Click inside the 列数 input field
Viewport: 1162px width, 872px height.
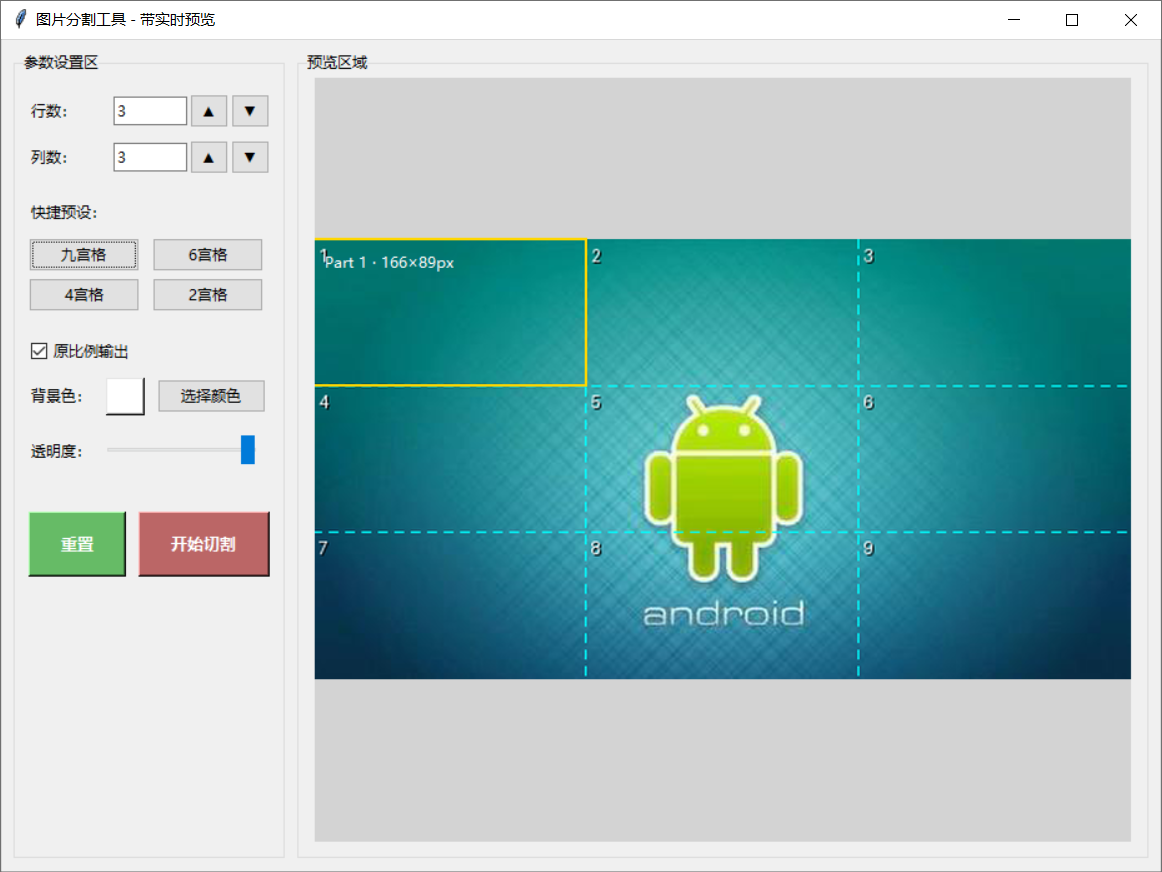pos(149,156)
